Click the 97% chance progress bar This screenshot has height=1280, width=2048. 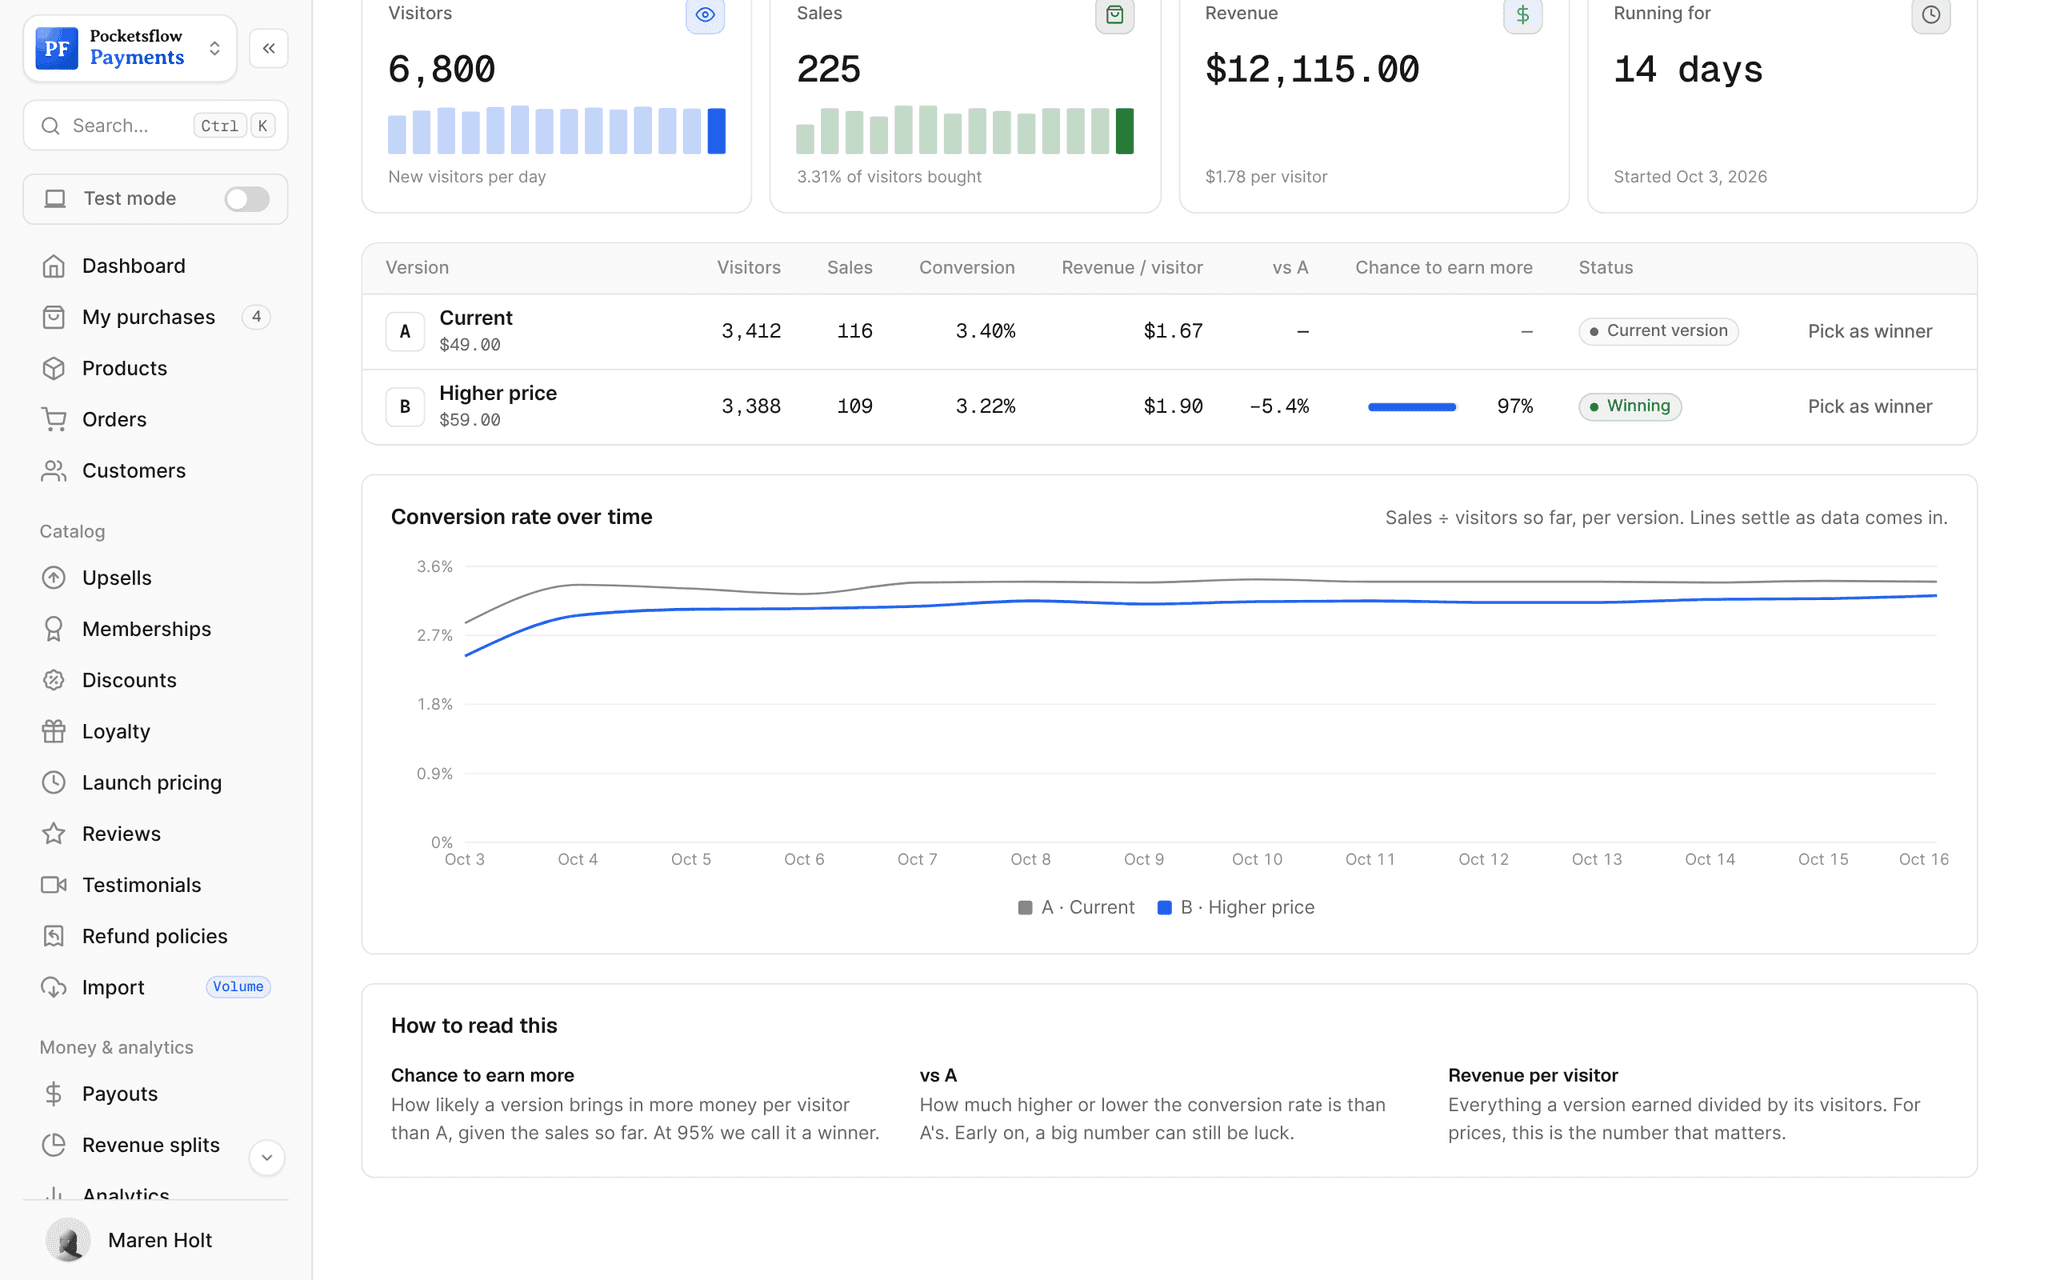click(x=1412, y=407)
